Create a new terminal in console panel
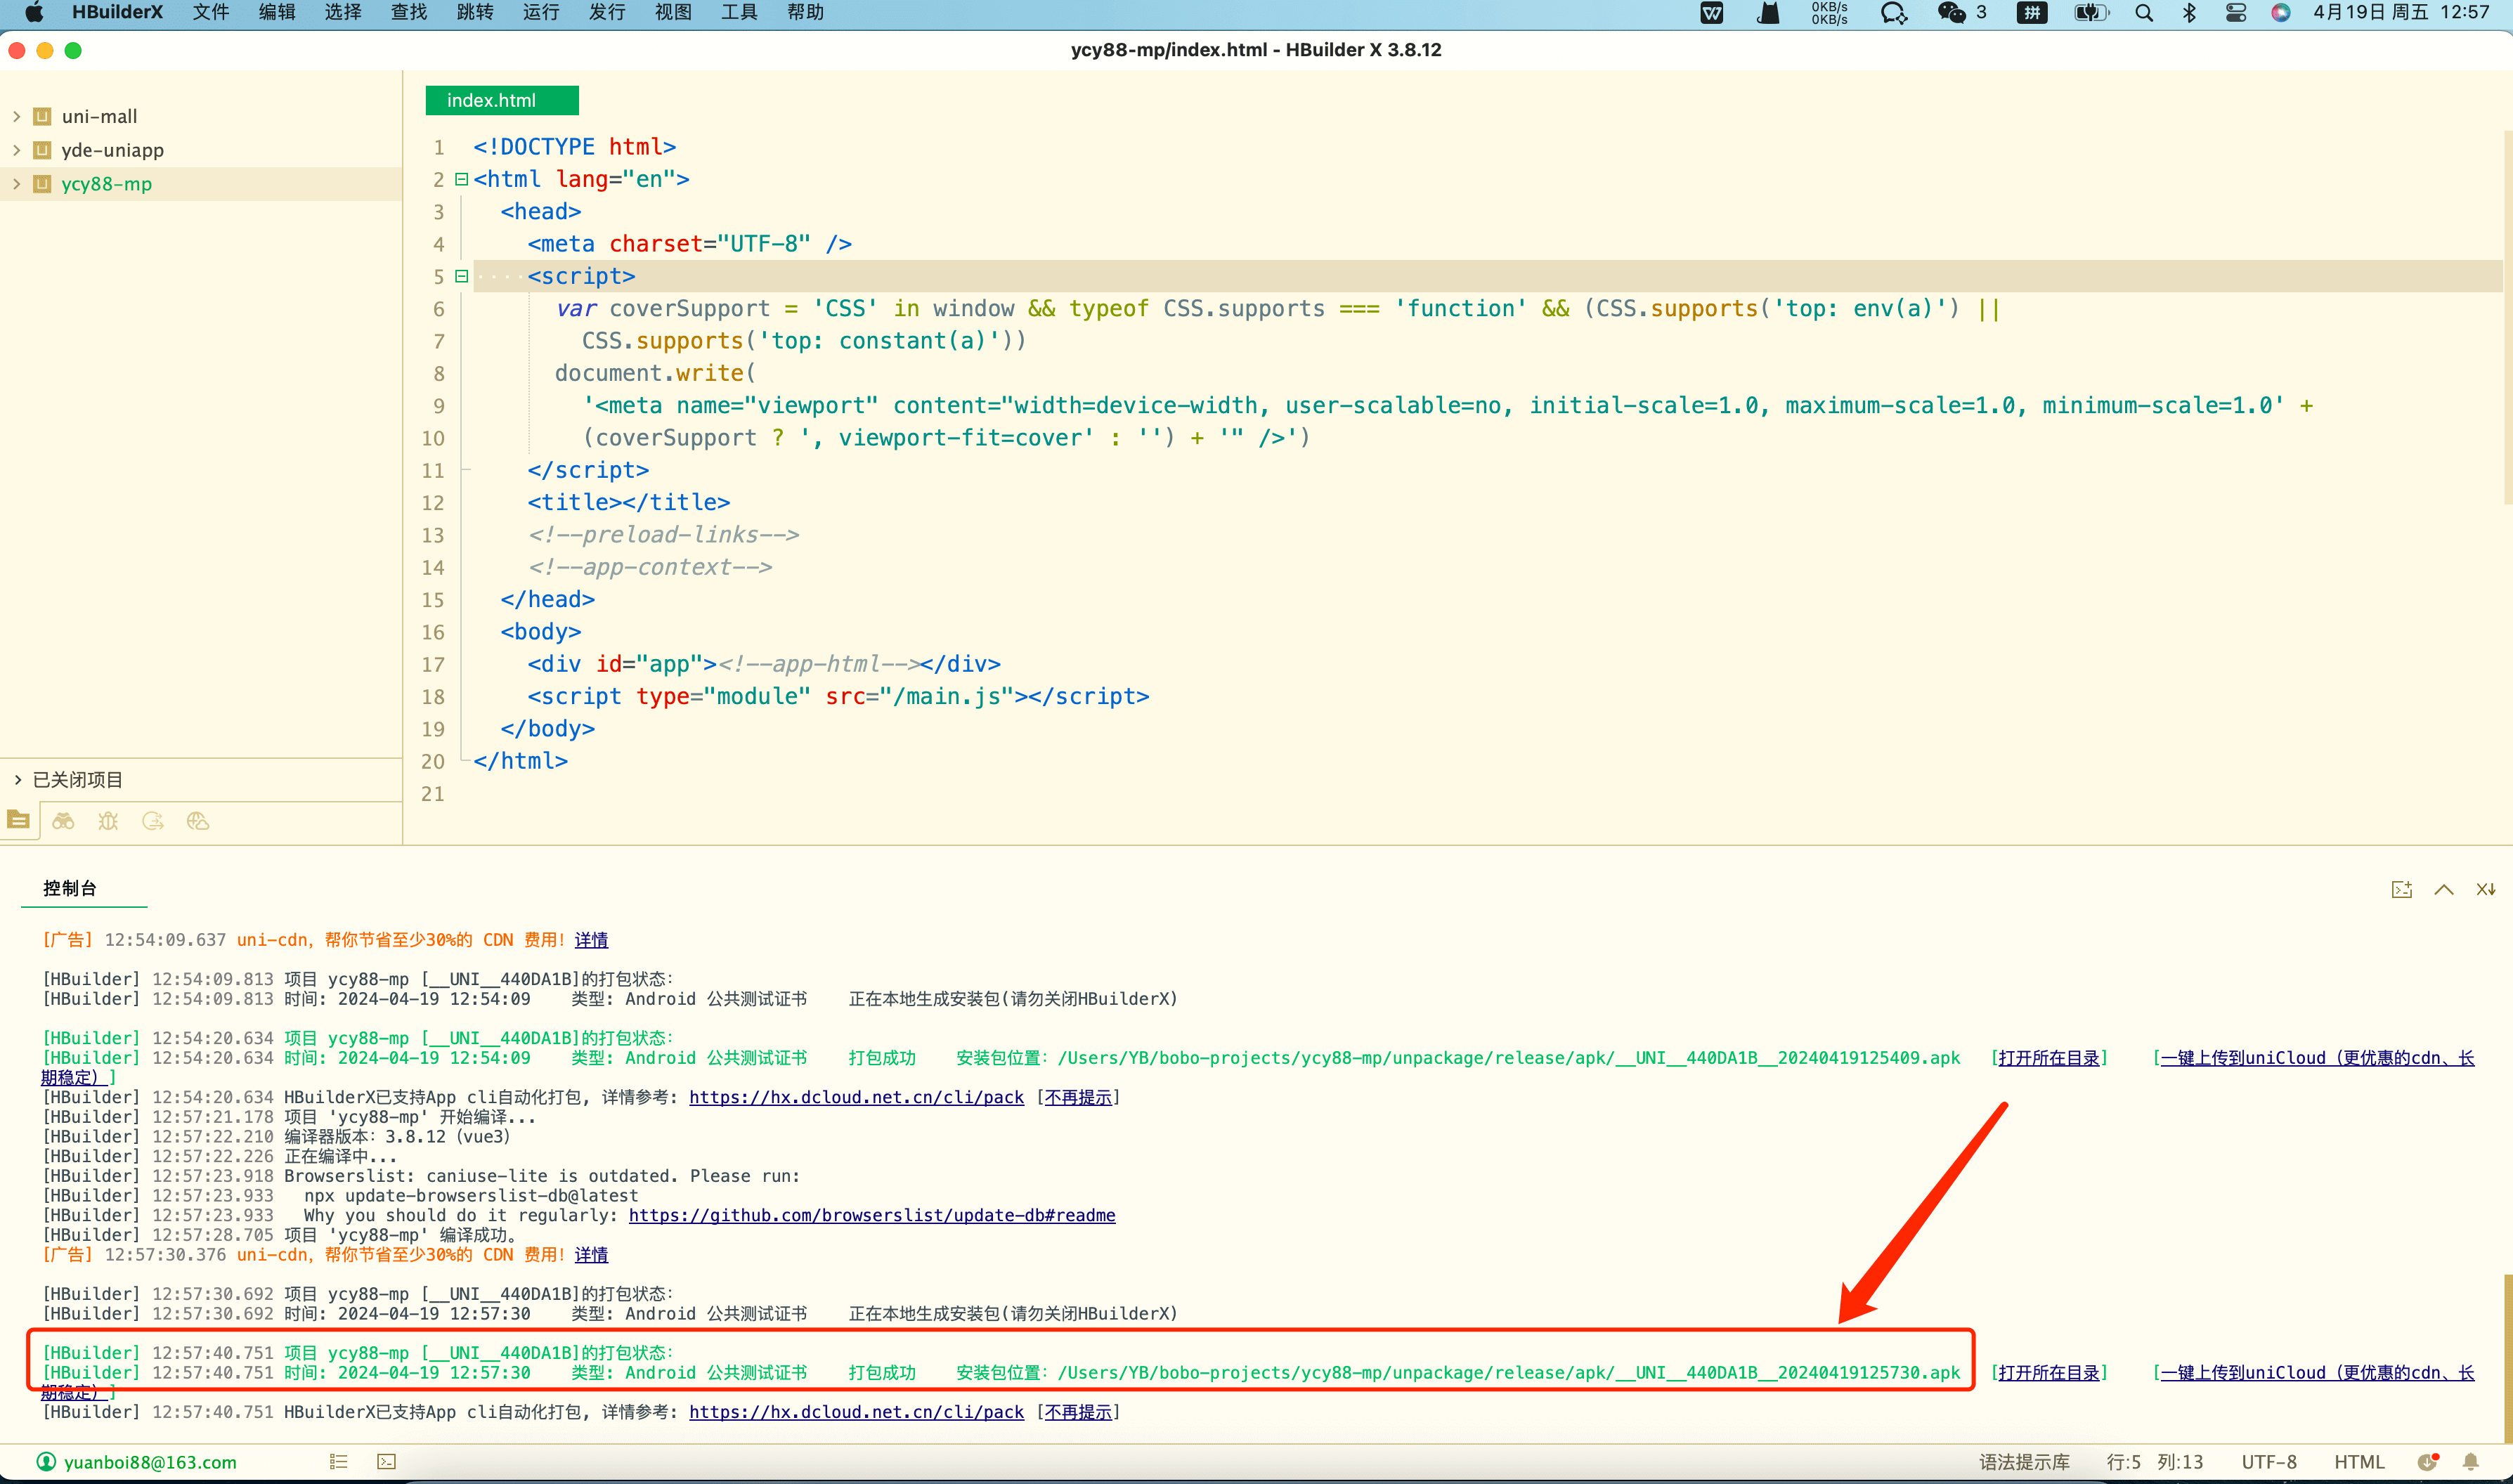2513x1484 pixels. pos(2401,889)
